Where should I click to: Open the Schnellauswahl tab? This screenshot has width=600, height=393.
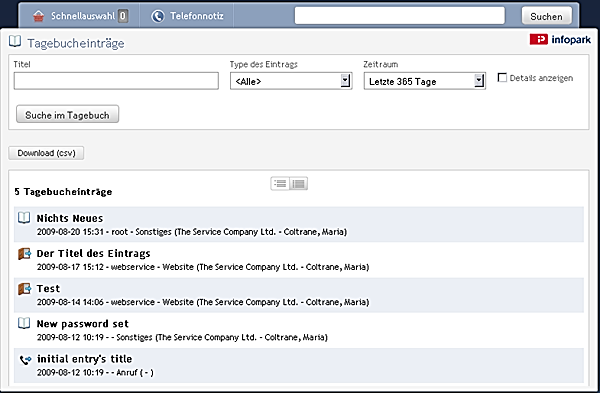point(79,16)
